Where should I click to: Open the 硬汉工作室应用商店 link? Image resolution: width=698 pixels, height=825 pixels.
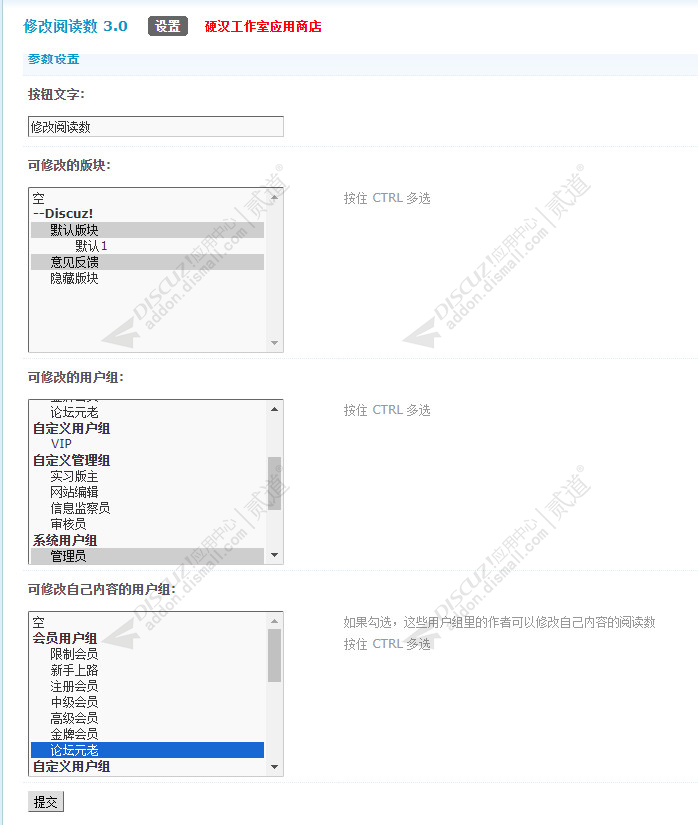click(x=263, y=26)
